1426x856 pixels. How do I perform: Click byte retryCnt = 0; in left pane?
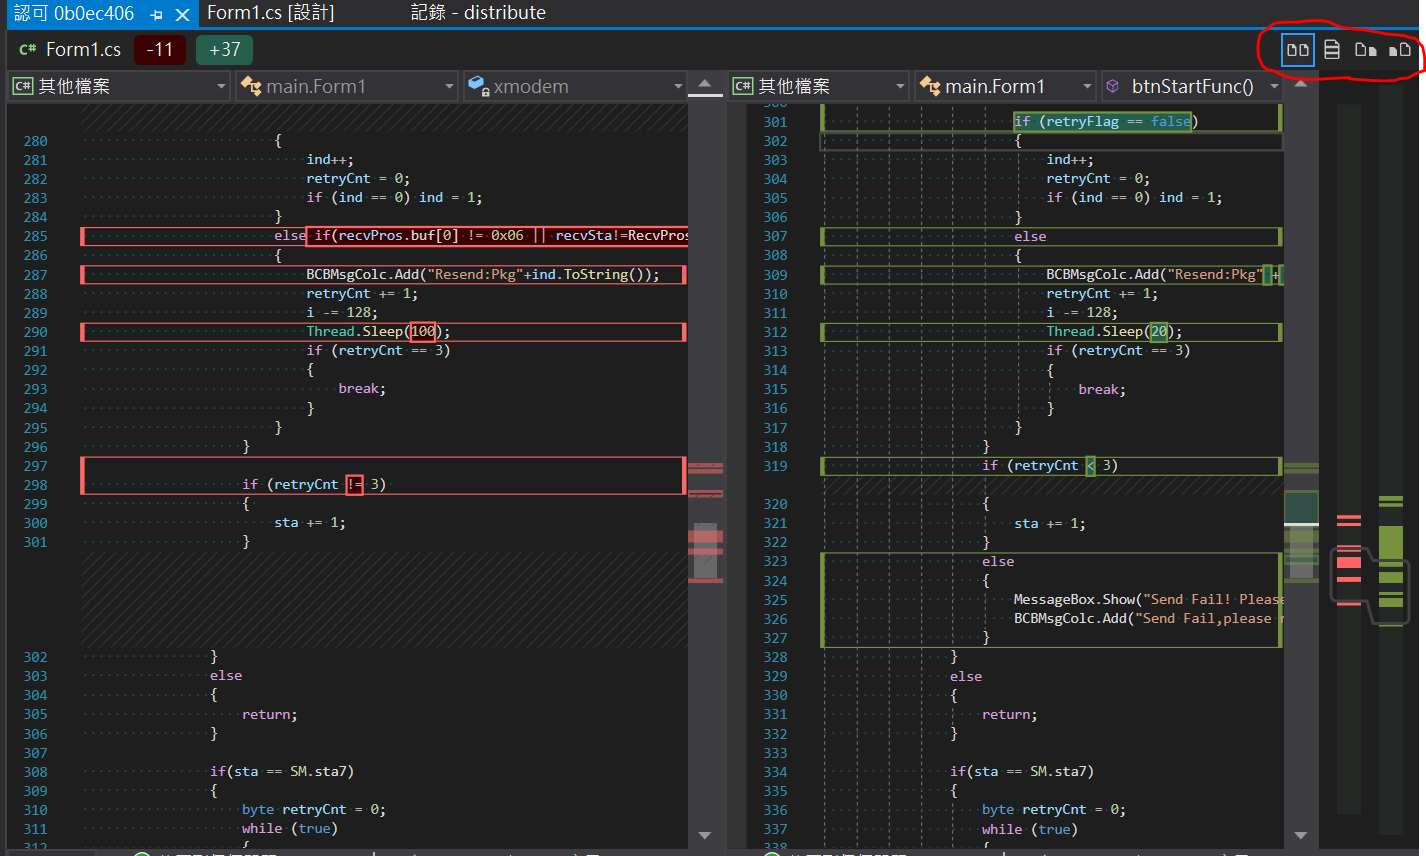[314, 810]
